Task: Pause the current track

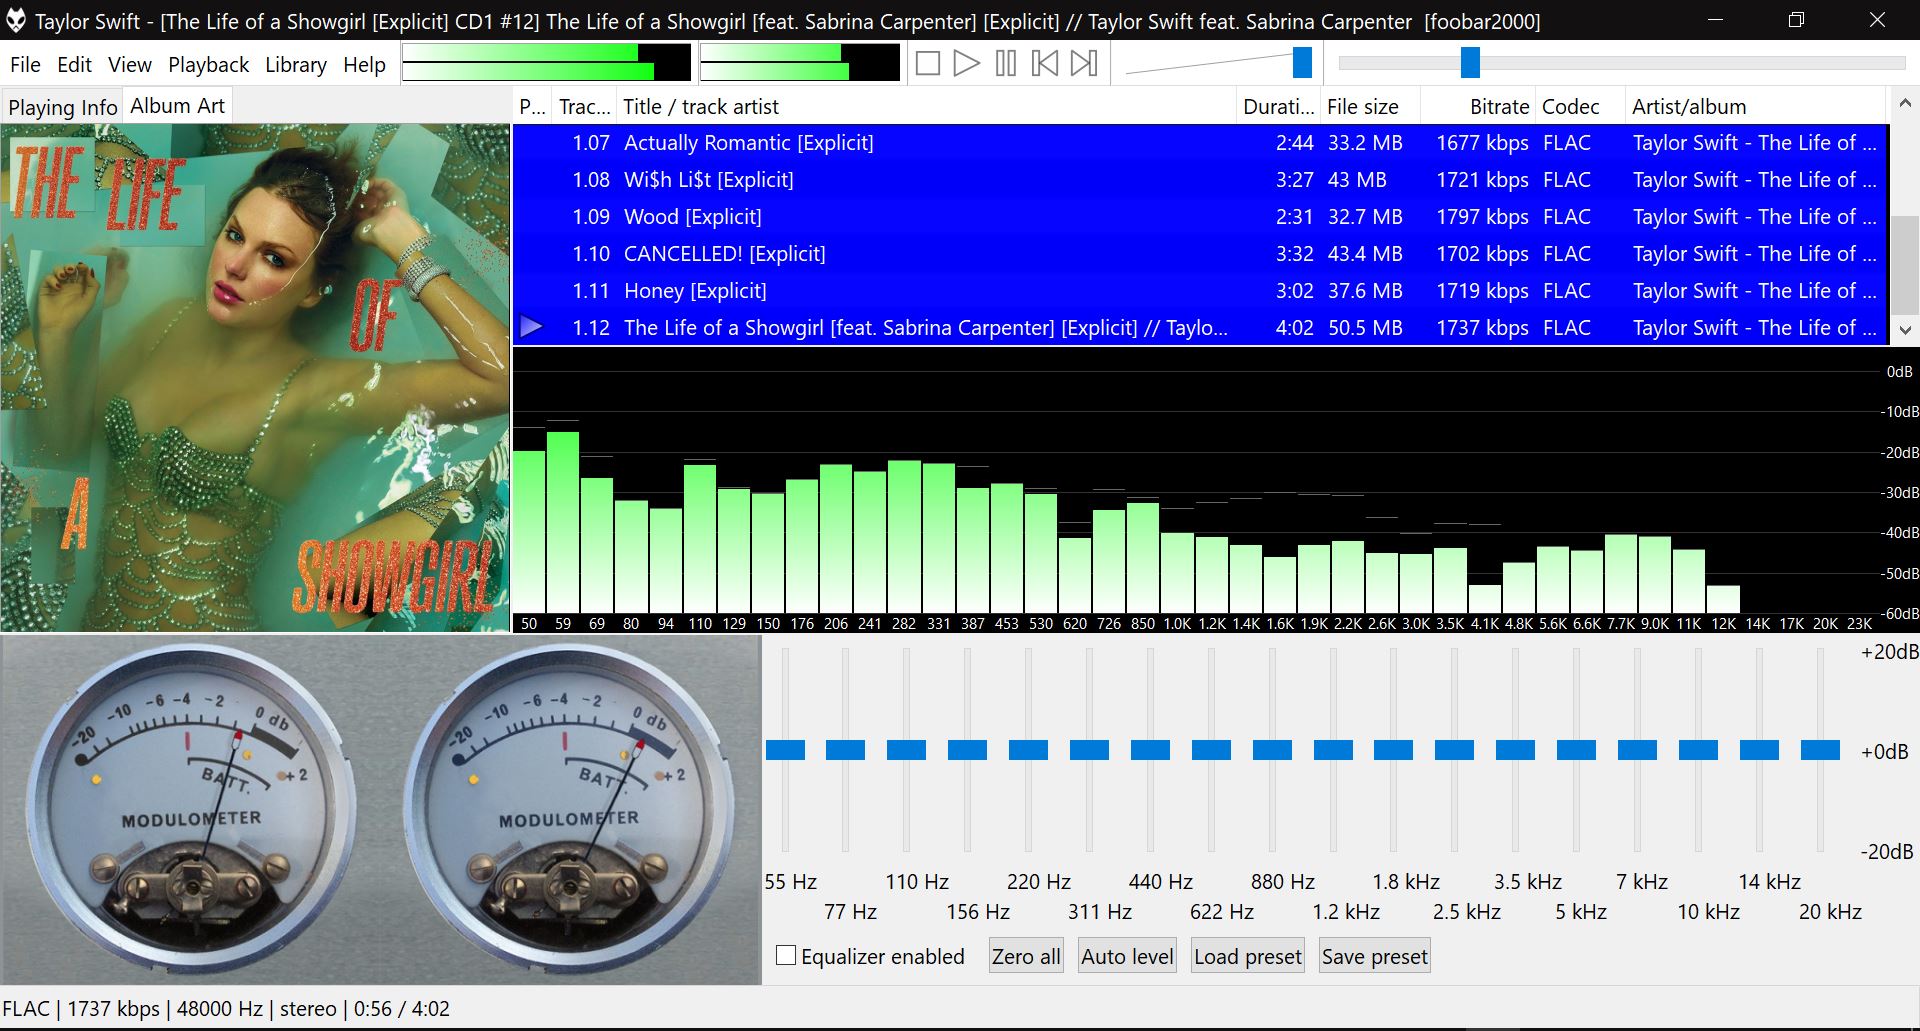Action: (1006, 64)
